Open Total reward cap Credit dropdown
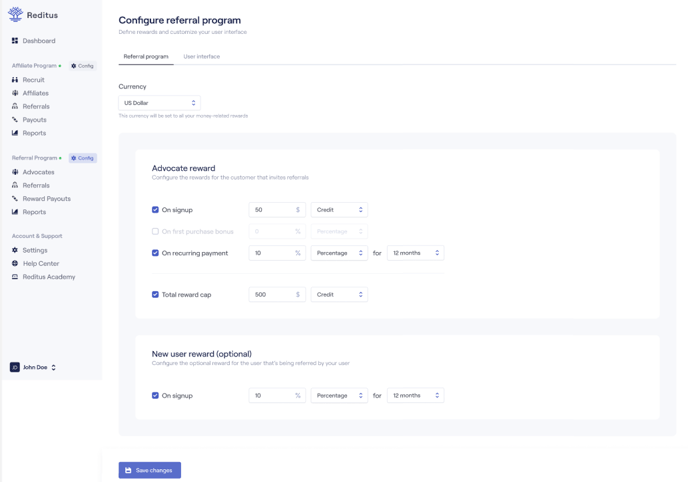Image resolution: width=688 pixels, height=482 pixels. click(x=339, y=294)
